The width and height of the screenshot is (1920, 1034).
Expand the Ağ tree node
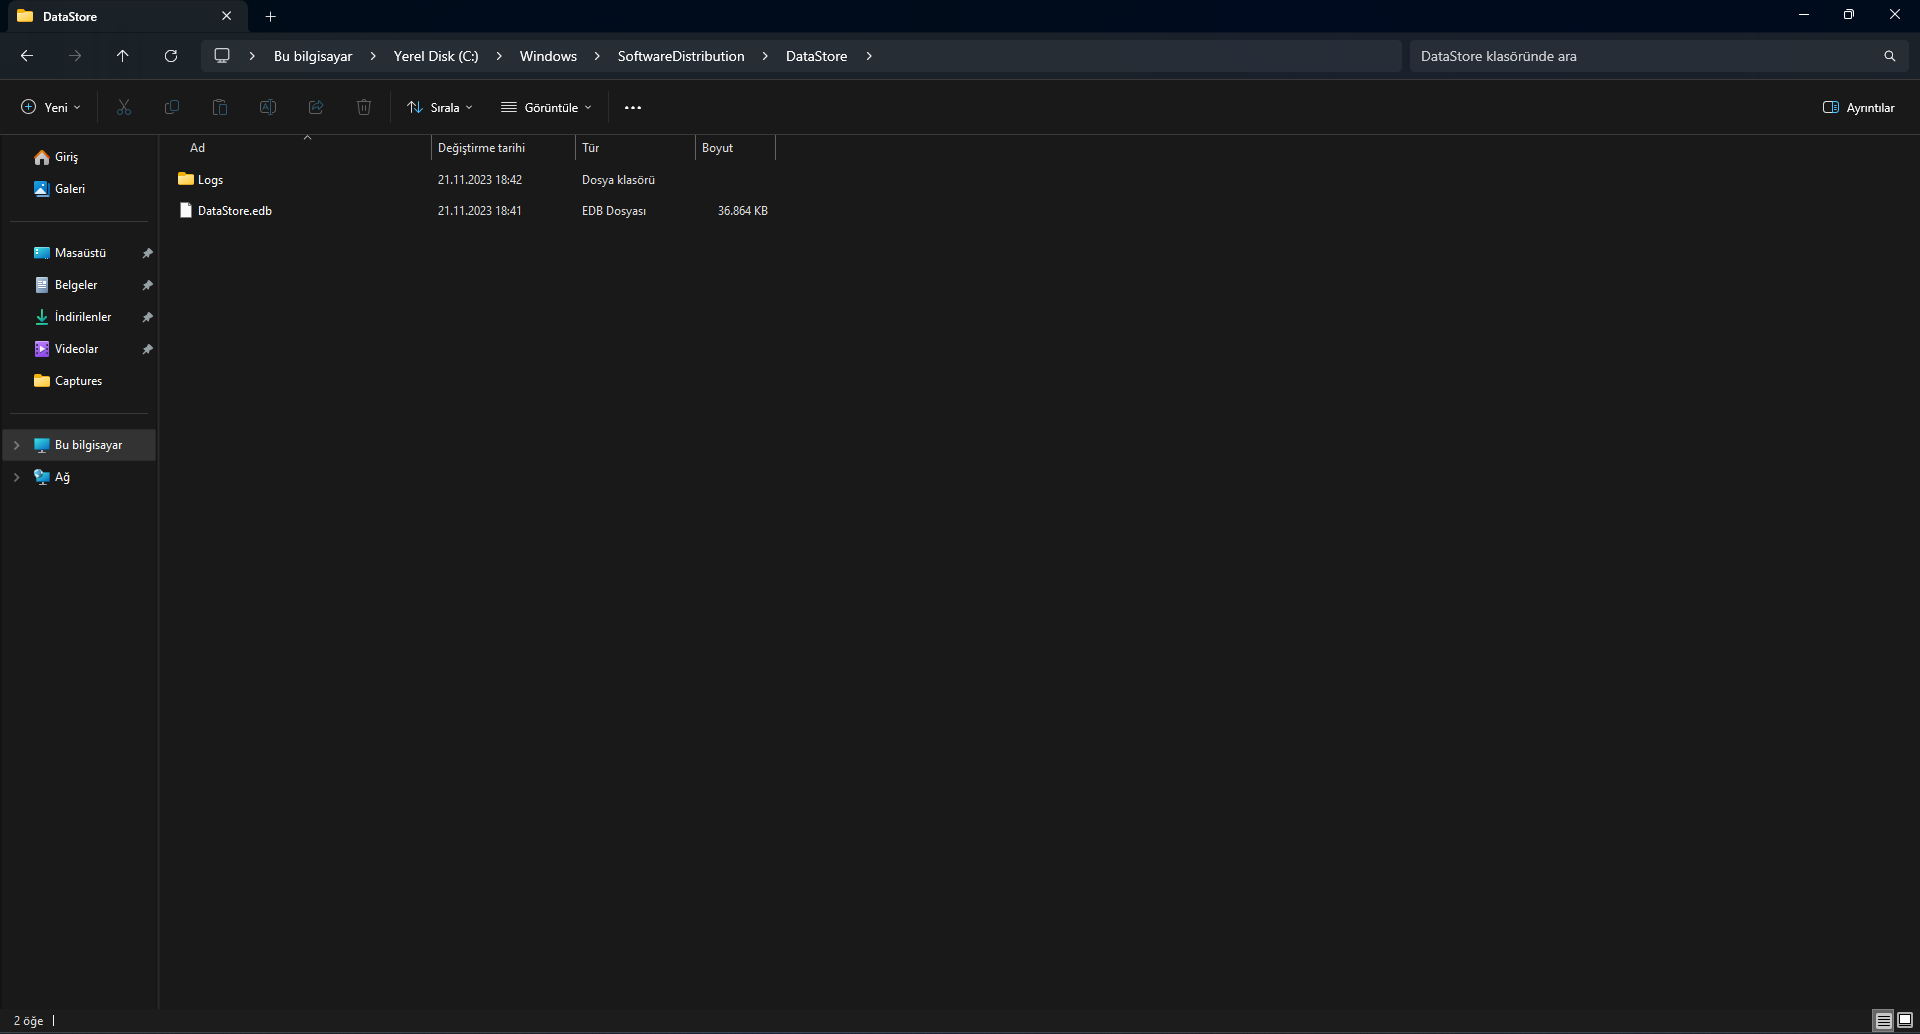coord(17,477)
